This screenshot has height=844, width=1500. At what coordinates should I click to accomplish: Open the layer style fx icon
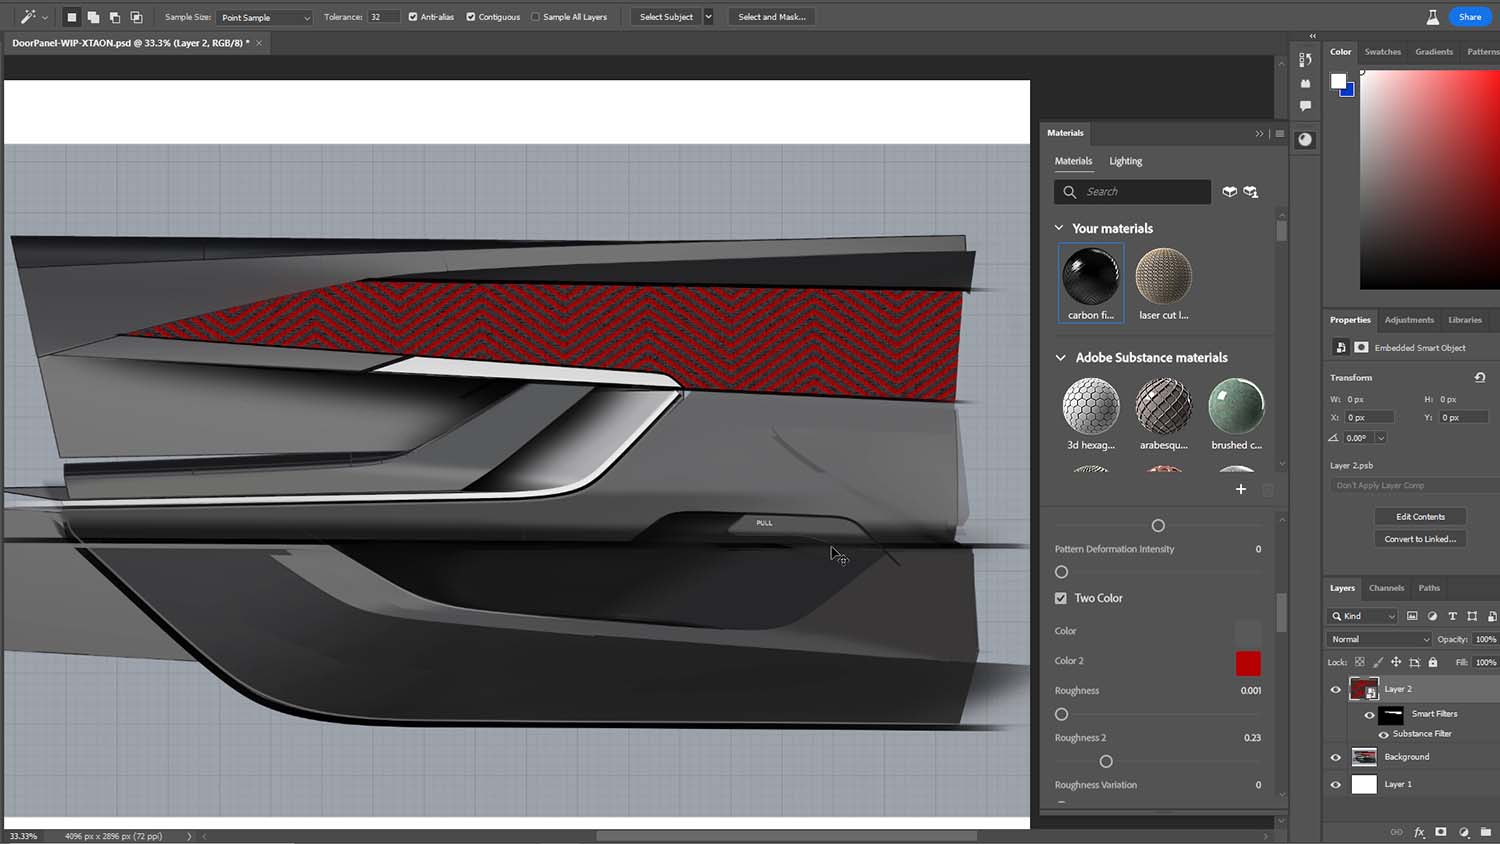1419,832
